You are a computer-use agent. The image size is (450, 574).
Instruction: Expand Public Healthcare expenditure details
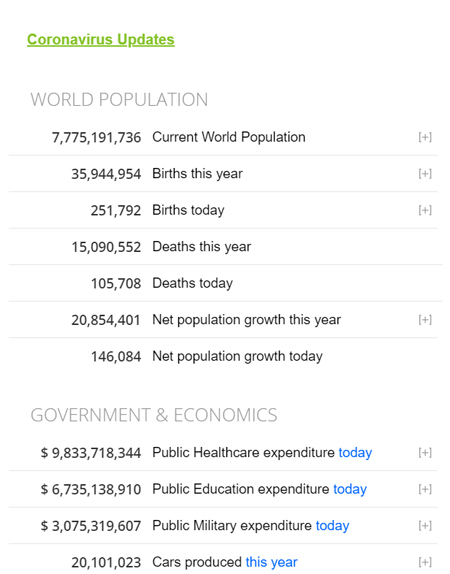coord(425,452)
